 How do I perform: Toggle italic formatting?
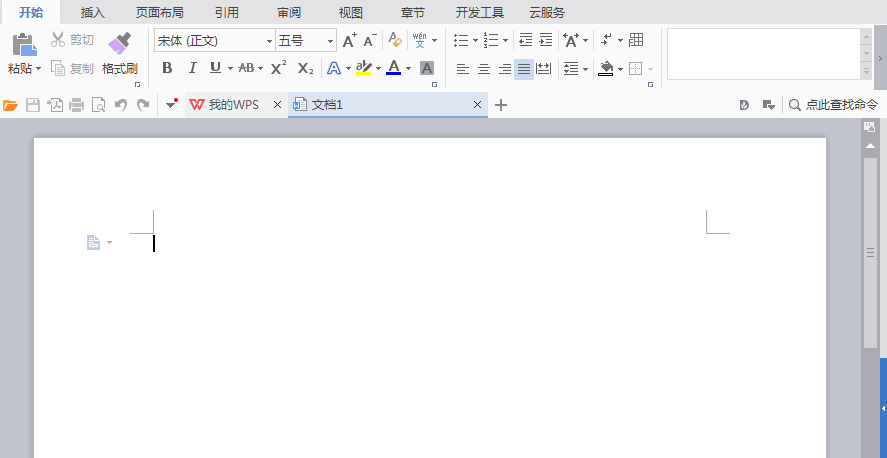click(192, 68)
